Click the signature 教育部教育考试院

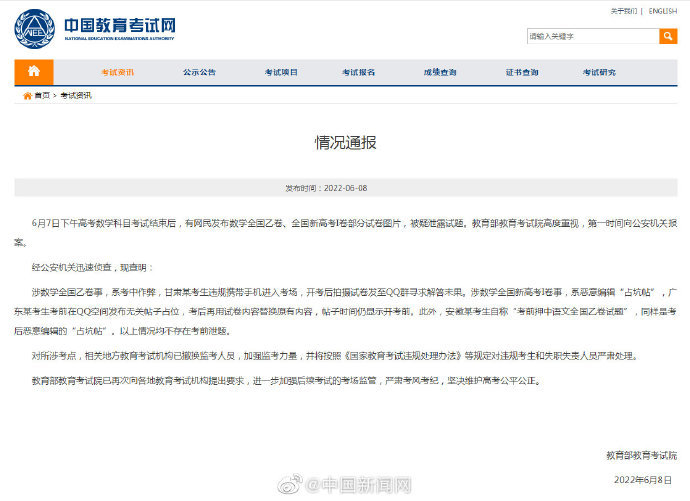pos(642,456)
